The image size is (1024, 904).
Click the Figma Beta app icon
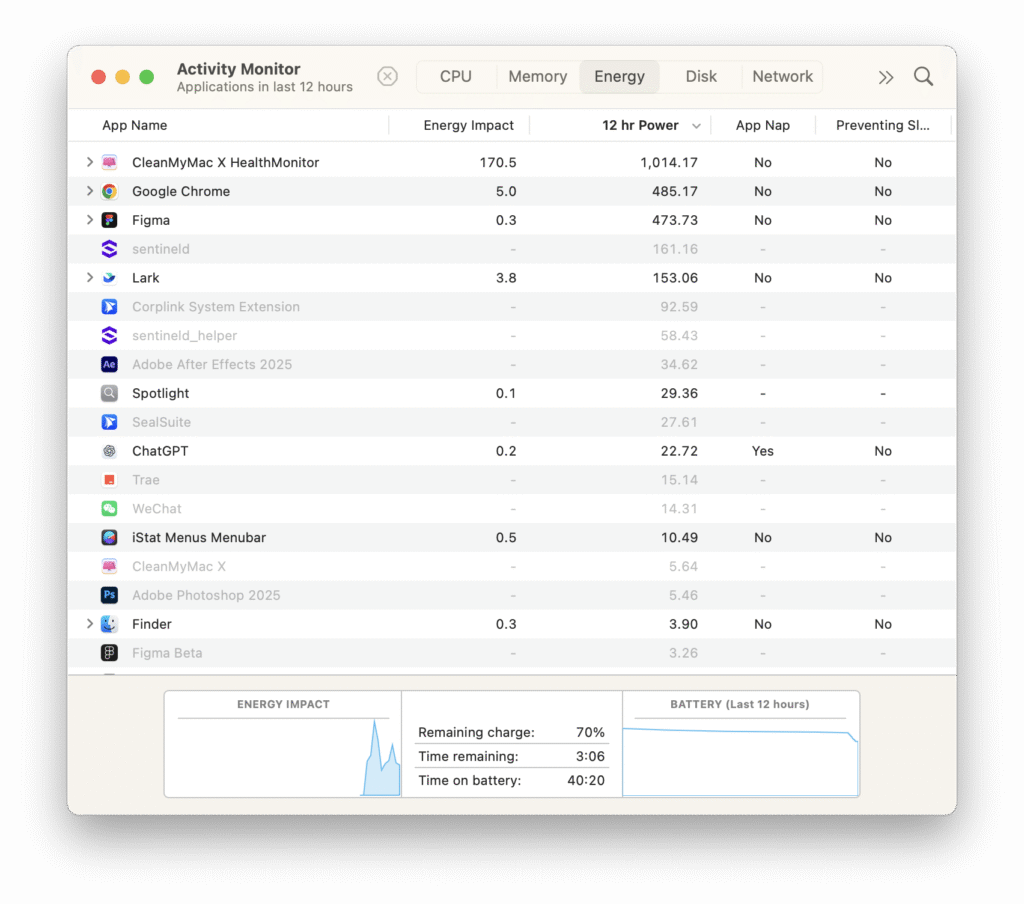[x=109, y=653]
